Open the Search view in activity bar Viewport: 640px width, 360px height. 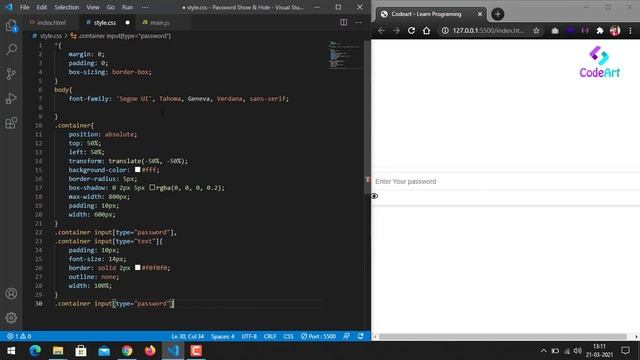point(11,49)
